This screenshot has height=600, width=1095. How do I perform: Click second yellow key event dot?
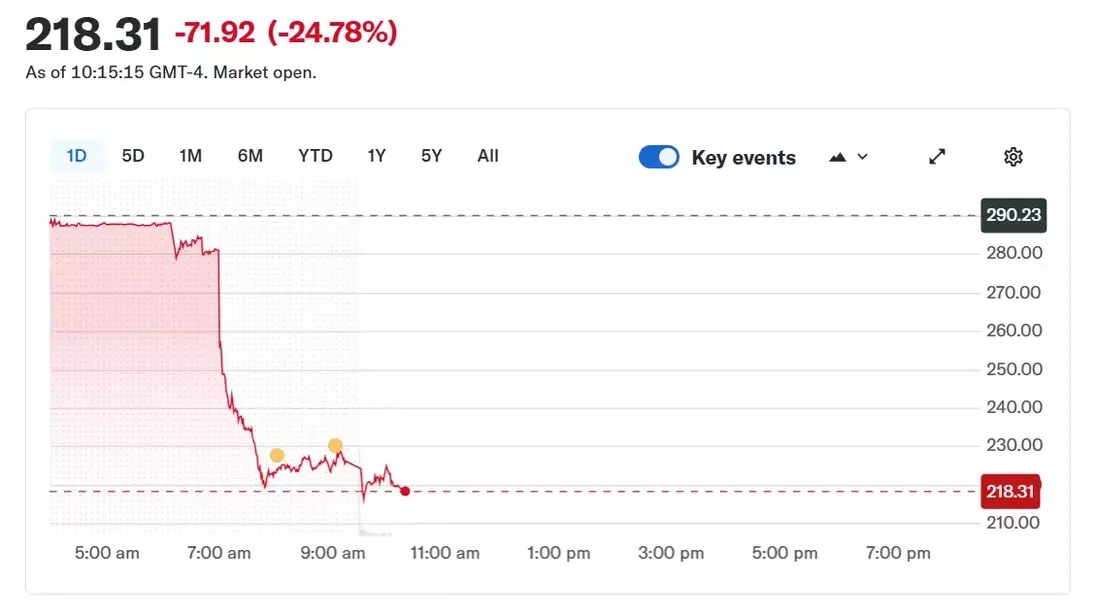[x=335, y=446]
